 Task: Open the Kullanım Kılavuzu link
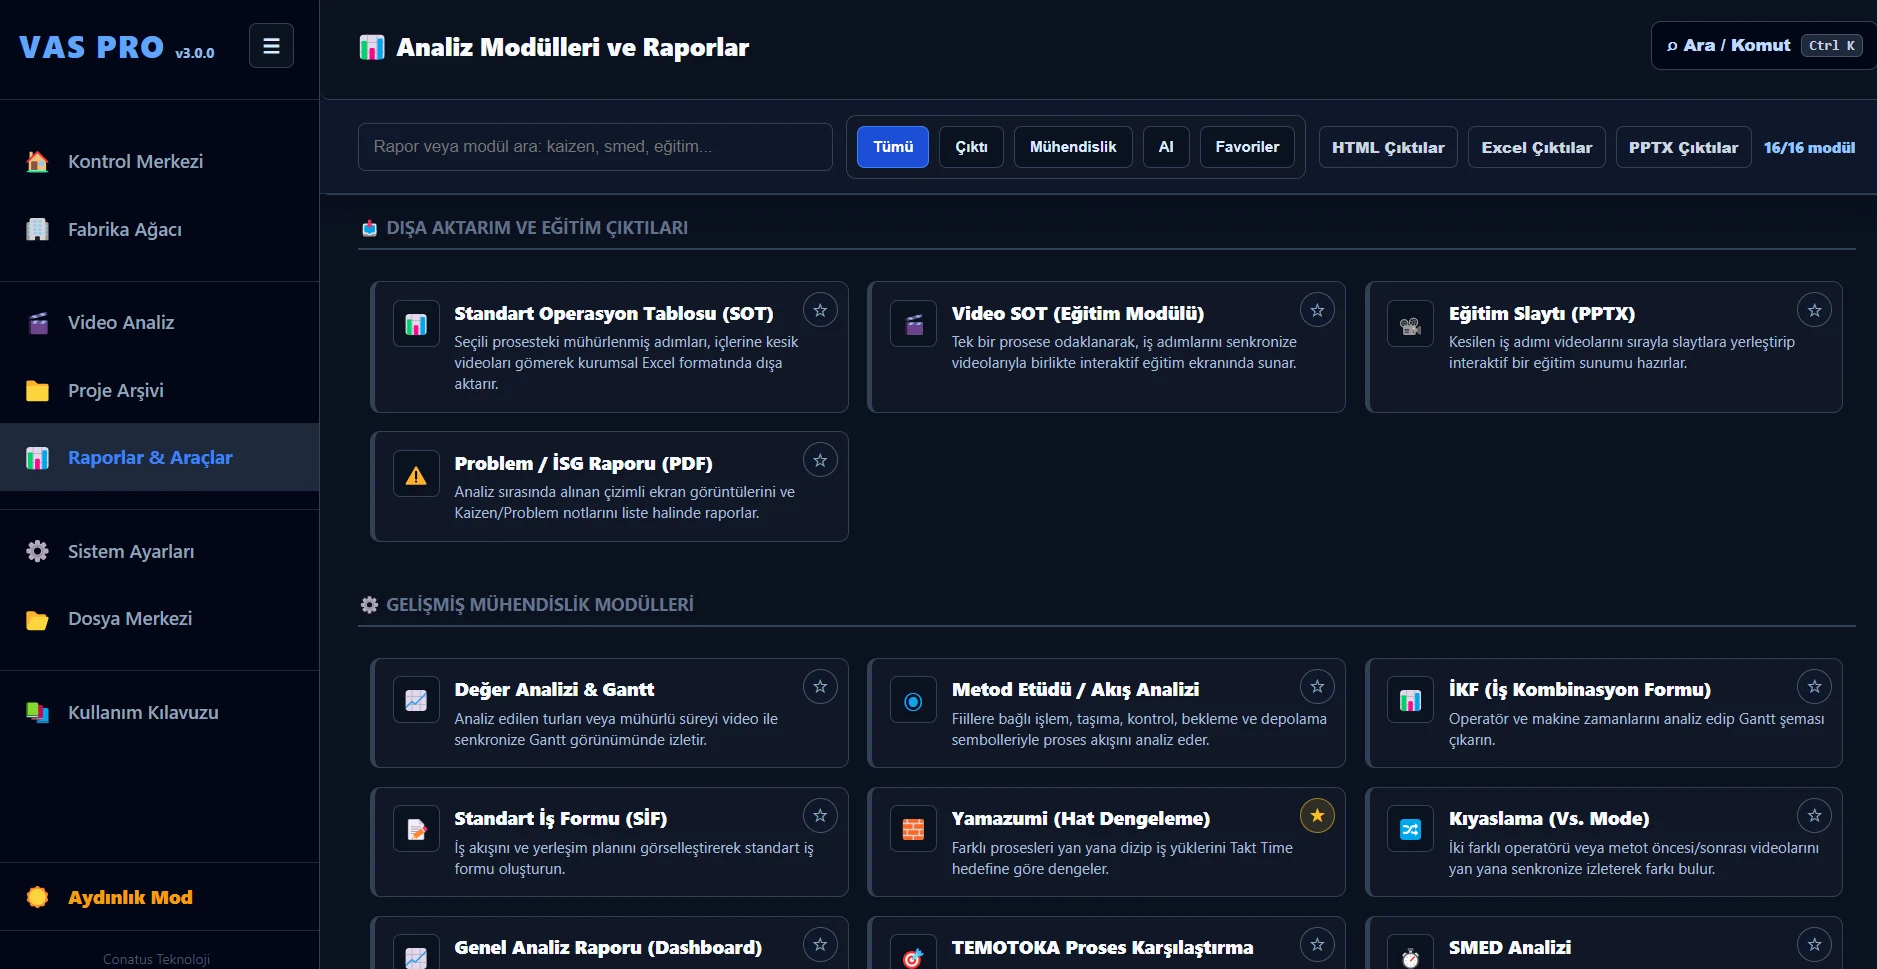(160, 712)
